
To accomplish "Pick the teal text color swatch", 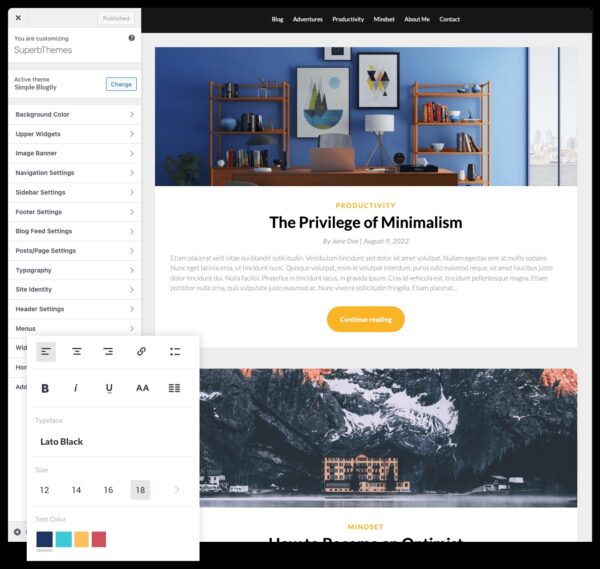I will click(x=63, y=540).
